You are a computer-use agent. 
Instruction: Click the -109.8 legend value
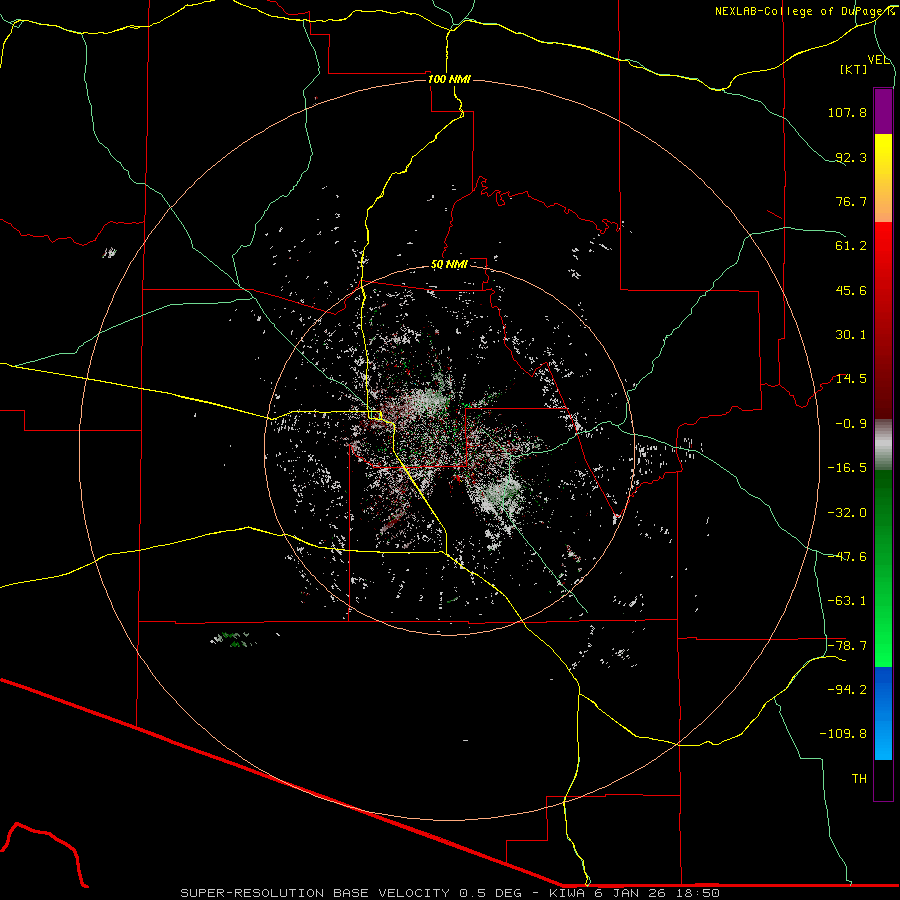843,734
